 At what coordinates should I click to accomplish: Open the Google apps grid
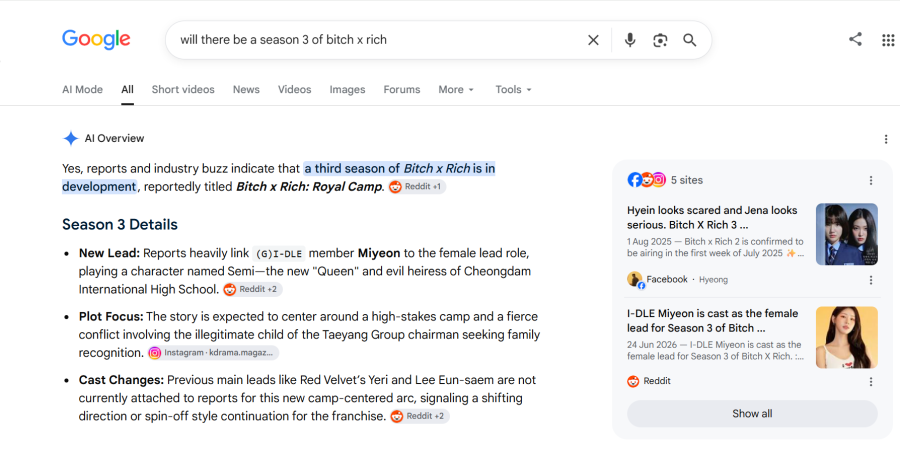click(x=888, y=40)
